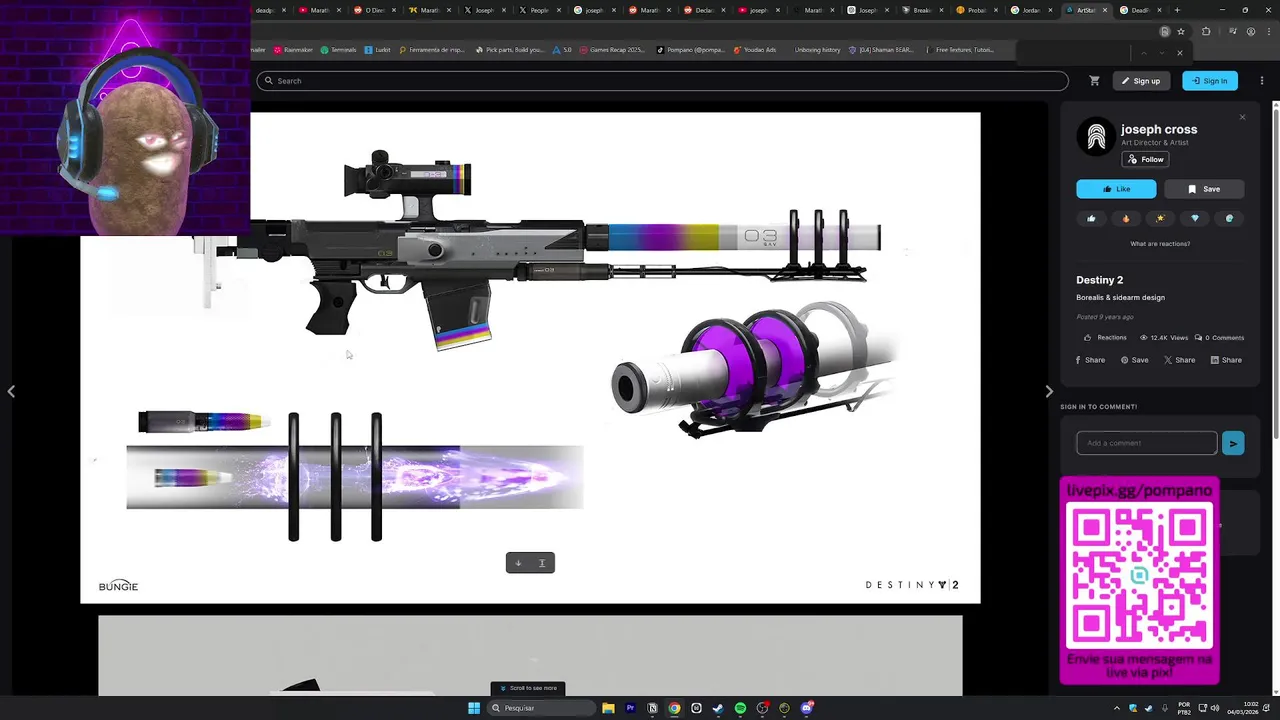This screenshot has height=720, width=1280.
Task: Click the Reactions count link
Action: tap(1105, 338)
